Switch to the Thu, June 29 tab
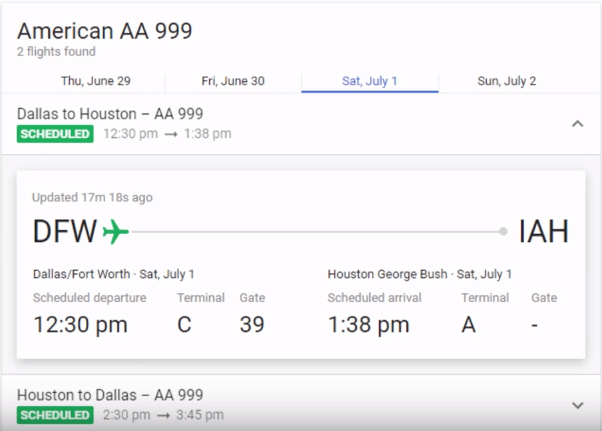The height and width of the screenshot is (431, 602). coord(96,81)
